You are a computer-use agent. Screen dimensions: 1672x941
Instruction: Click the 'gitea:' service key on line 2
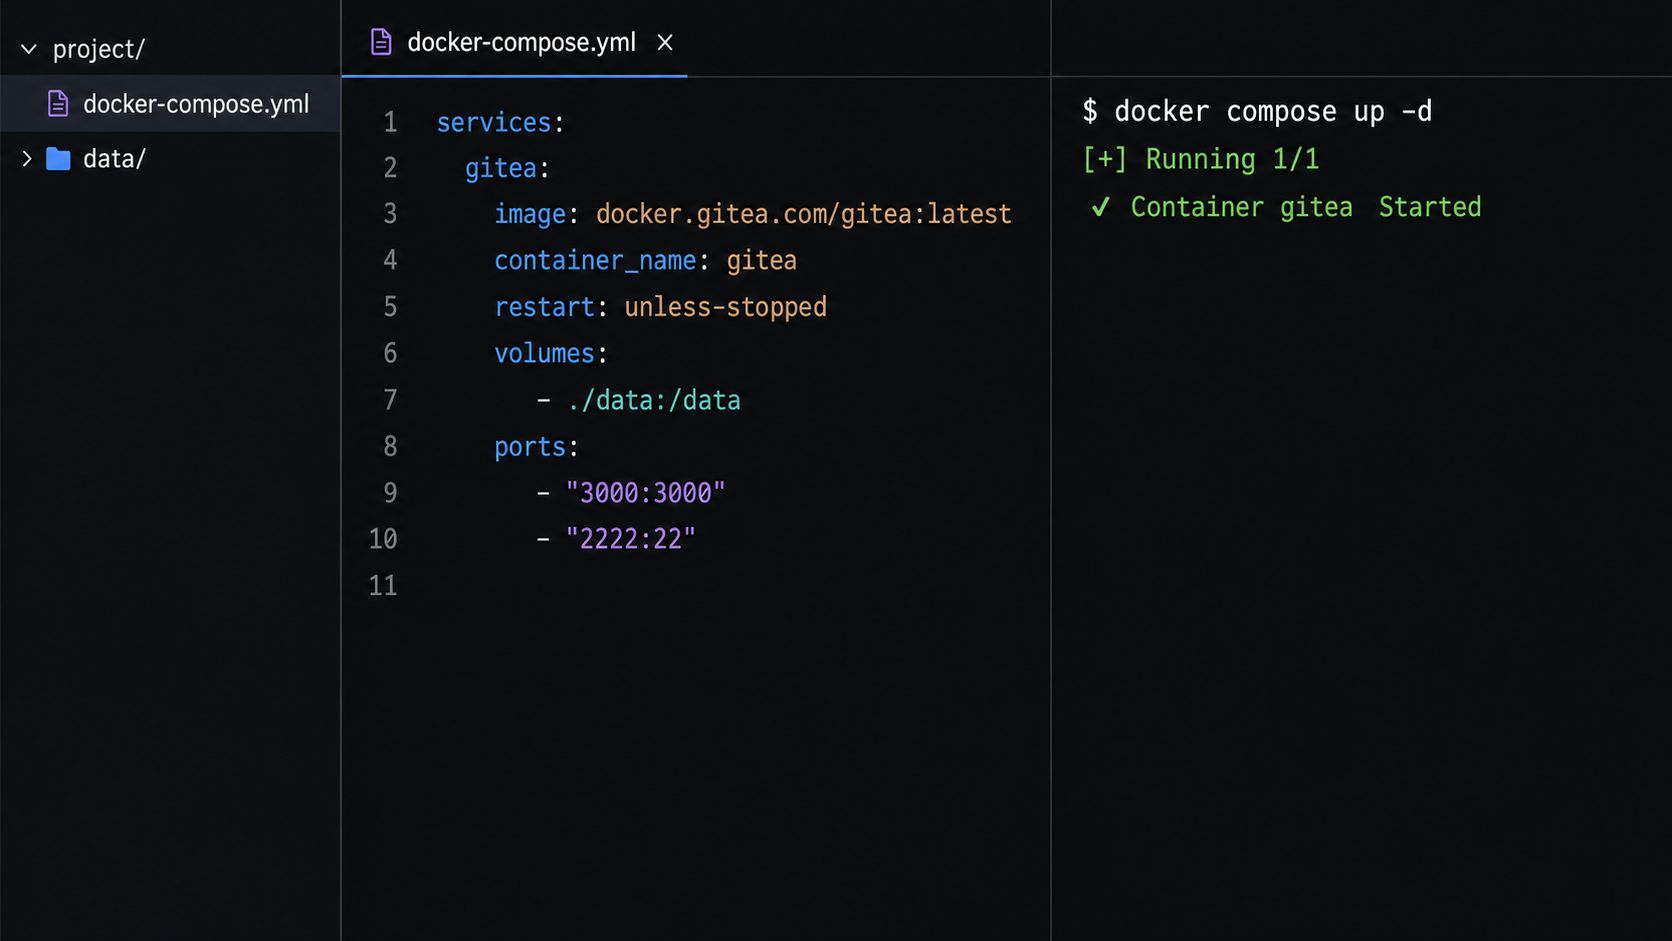pyautogui.click(x=507, y=168)
